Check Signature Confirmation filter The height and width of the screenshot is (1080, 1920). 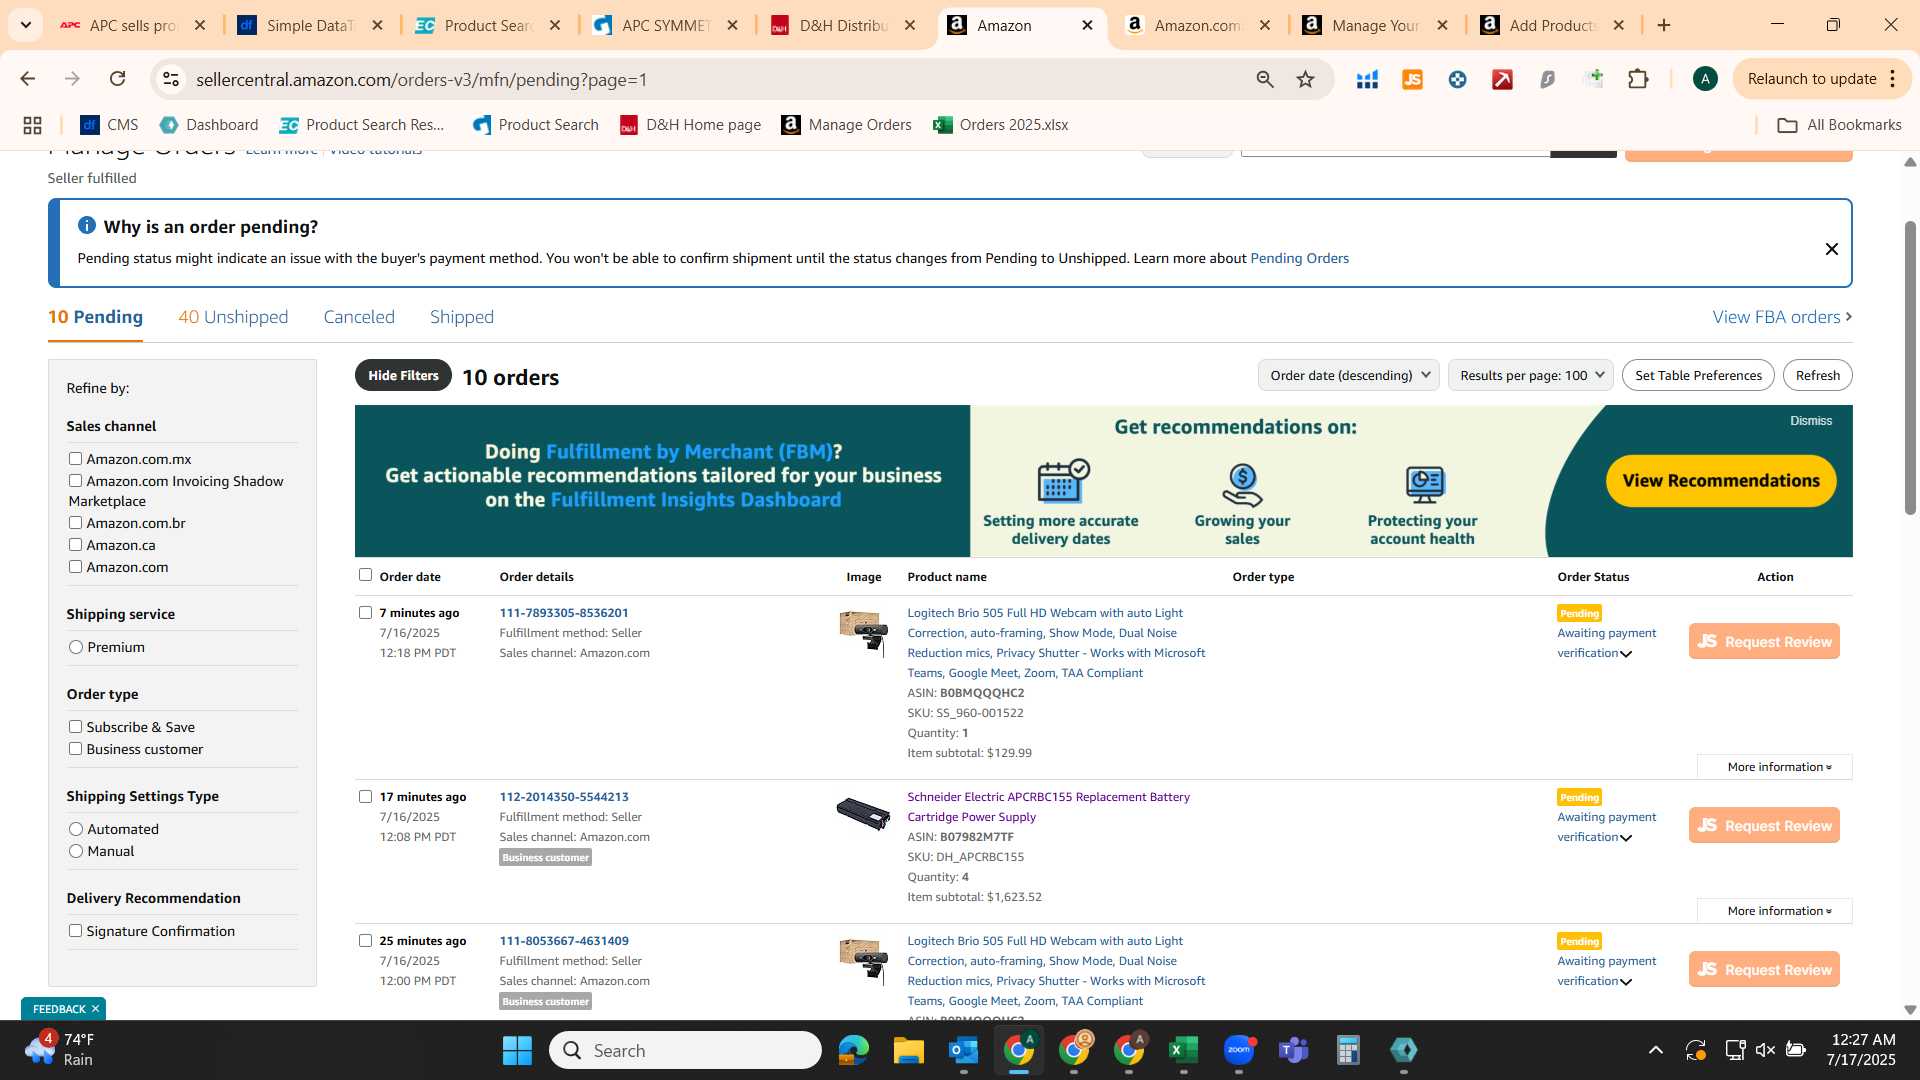75,930
